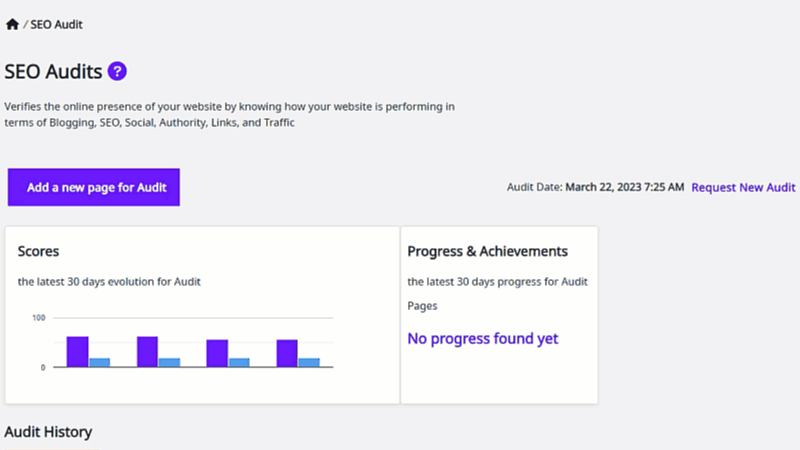
Task: Click the audit date March 22, 2023 text
Action: pyautogui.click(x=624, y=187)
